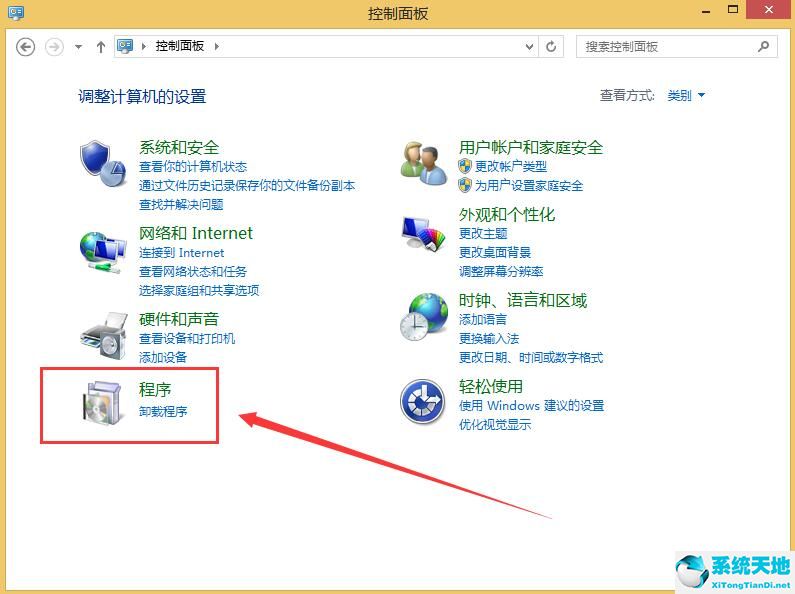Open recent locations dropdown arrow
Screen dimensions: 795x594
78,47
